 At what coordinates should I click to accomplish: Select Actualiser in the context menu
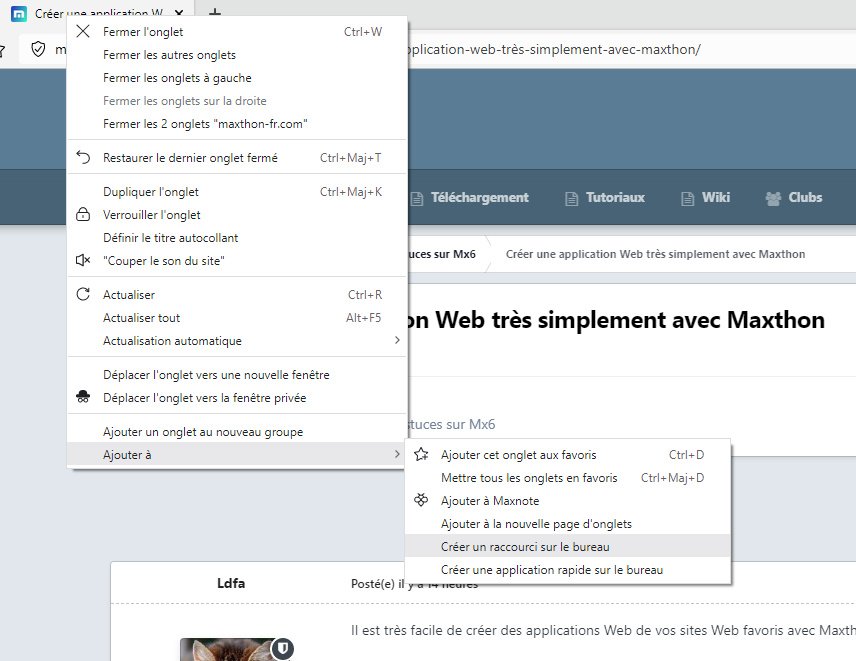coord(237,295)
